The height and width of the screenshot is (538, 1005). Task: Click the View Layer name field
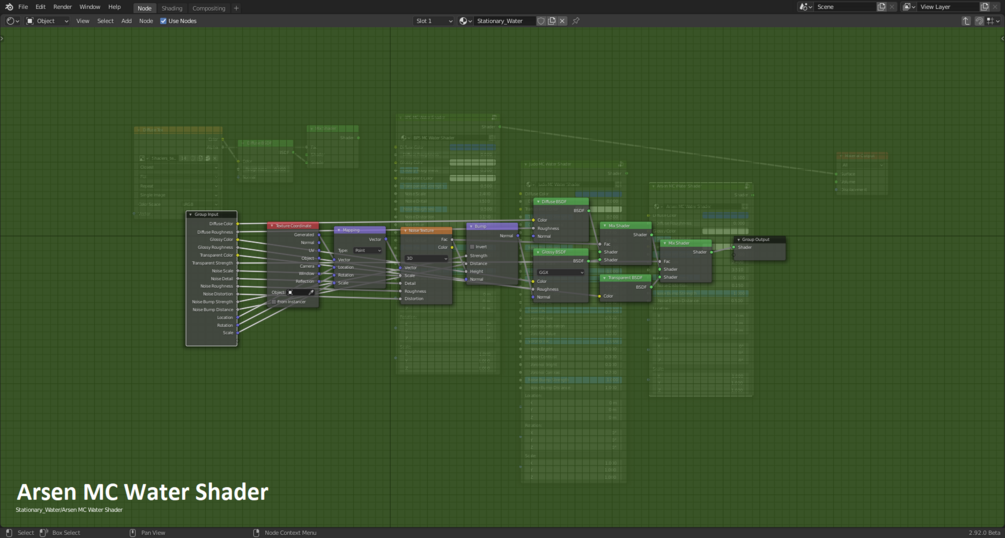click(x=949, y=6)
